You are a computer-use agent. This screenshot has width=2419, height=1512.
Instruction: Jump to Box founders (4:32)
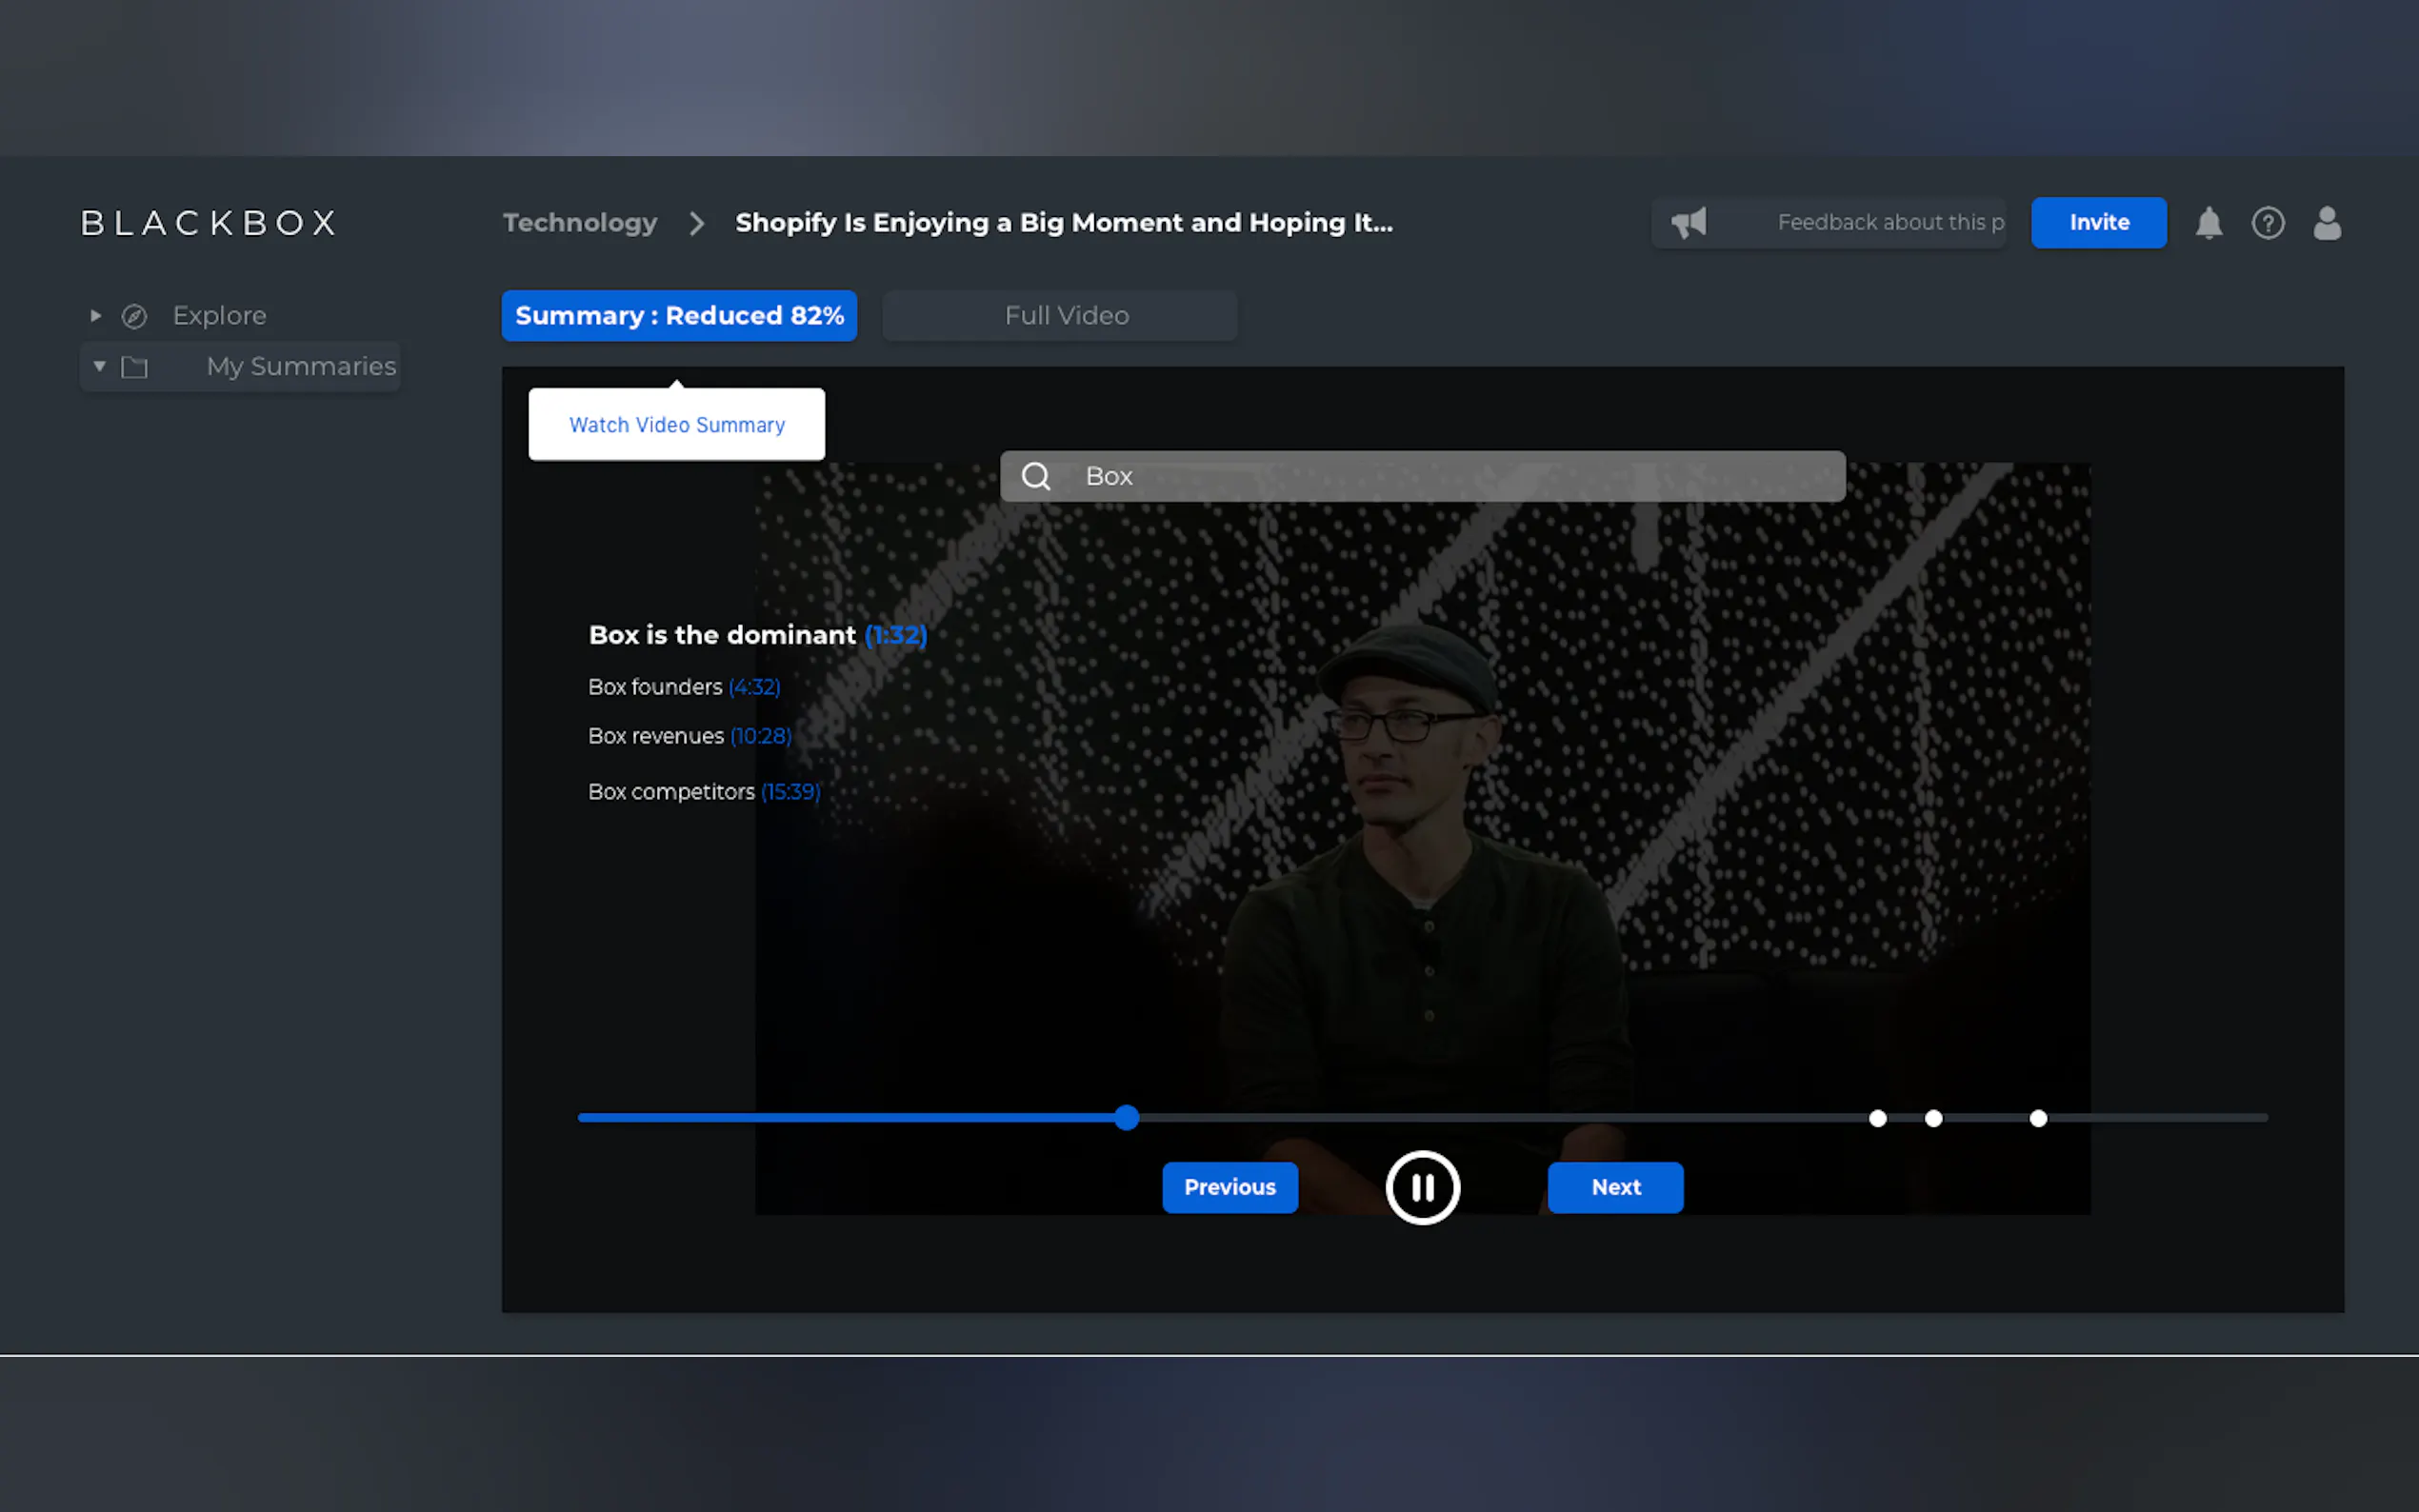[684, 687]
